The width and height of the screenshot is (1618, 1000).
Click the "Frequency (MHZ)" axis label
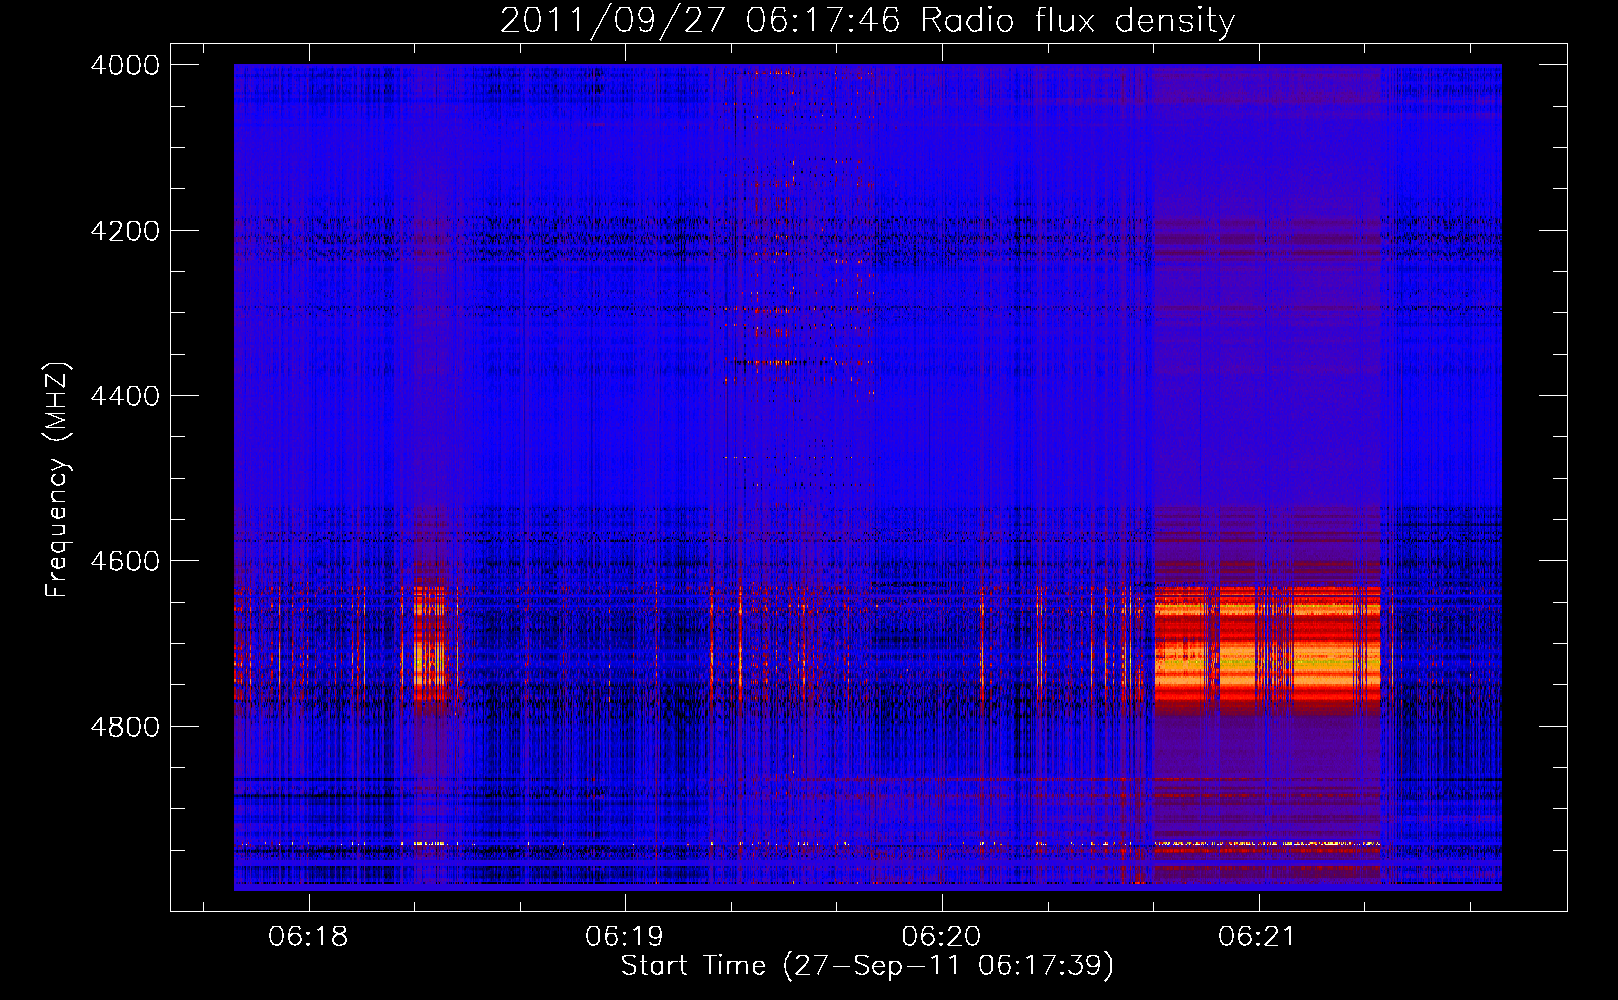pos(58,480)
